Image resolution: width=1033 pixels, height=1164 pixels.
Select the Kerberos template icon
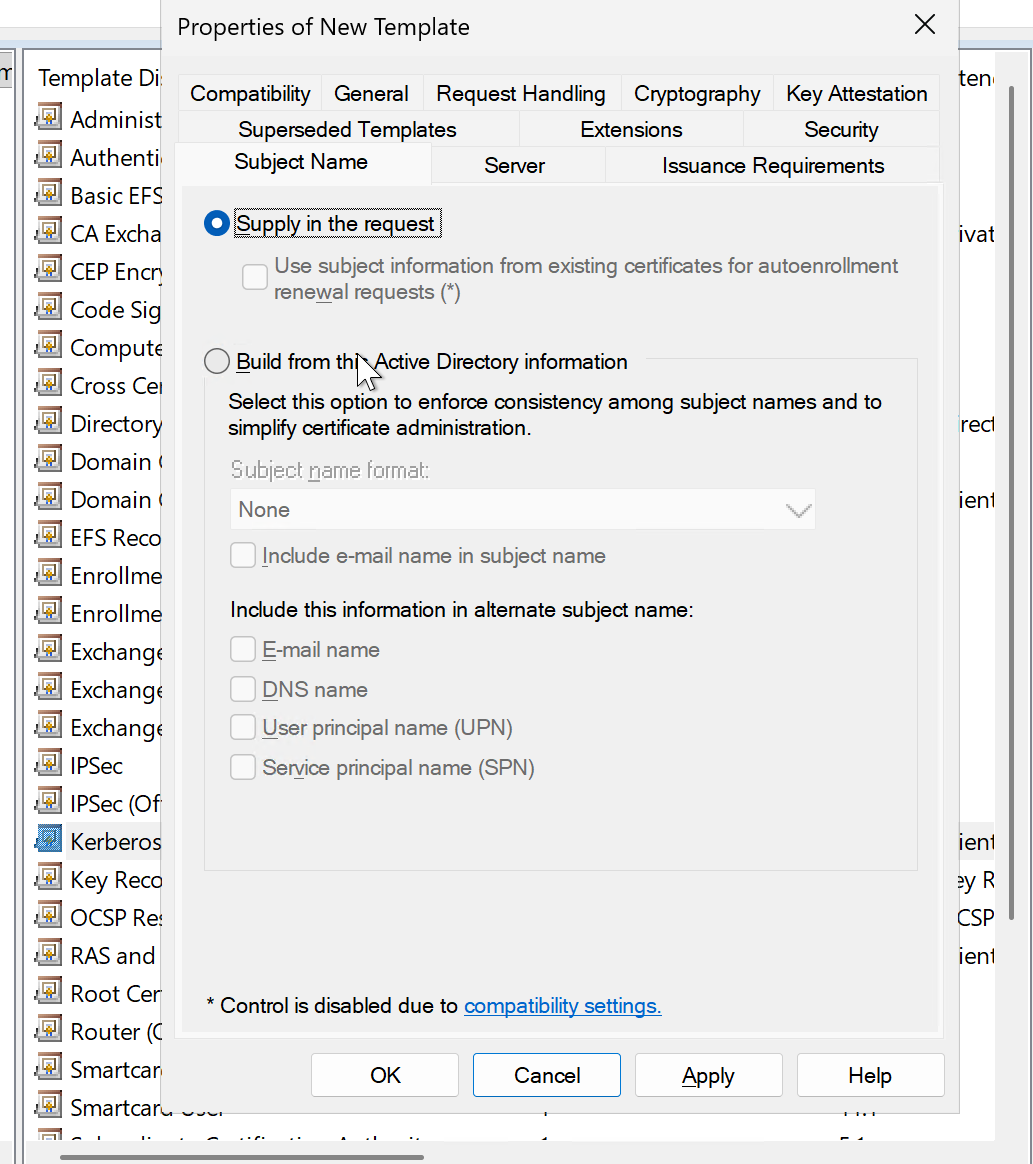click(x=48, y=841)
